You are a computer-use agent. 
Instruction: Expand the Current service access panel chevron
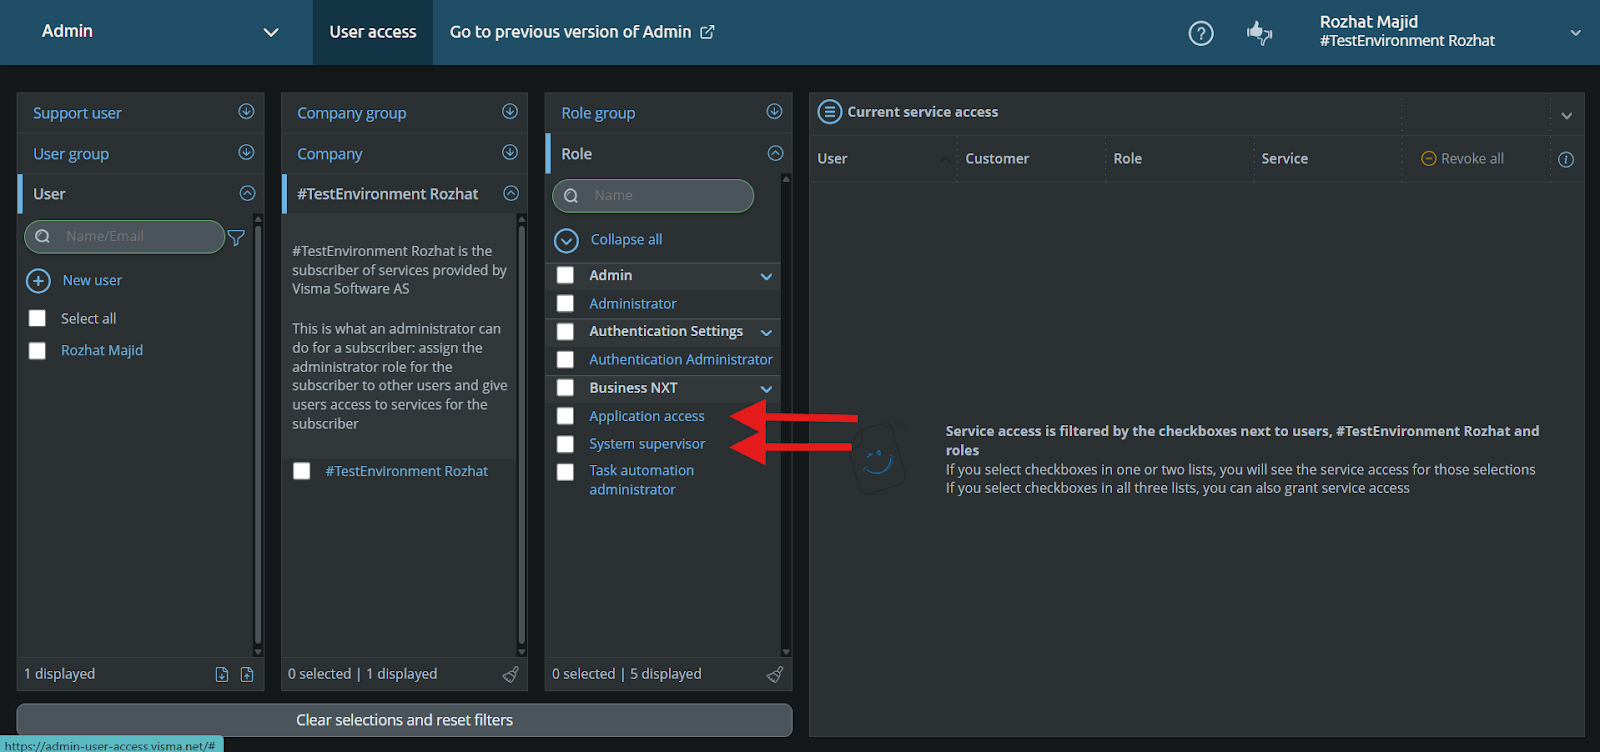[1567, 116]
